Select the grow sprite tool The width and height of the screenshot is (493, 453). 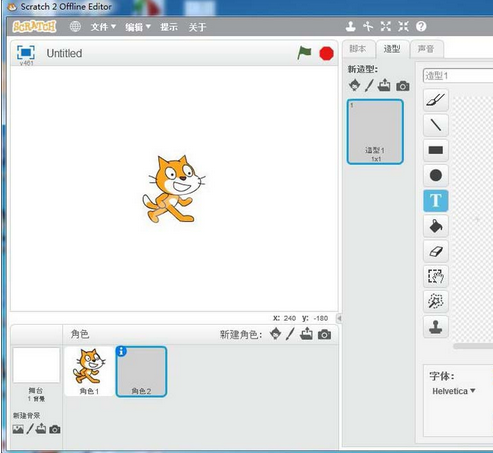[x=386, y=26]
